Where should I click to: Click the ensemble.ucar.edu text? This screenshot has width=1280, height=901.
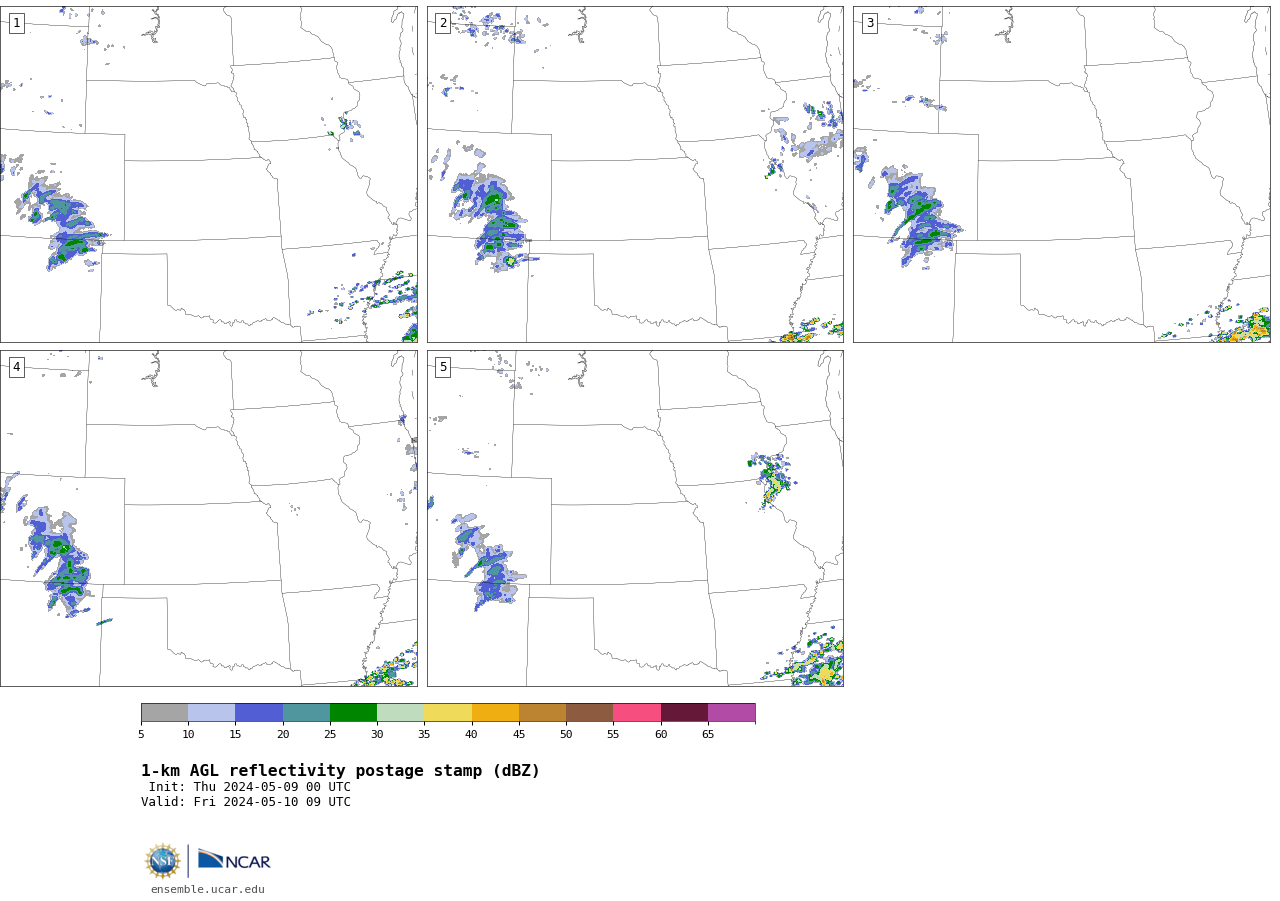(x=208, y=889)
